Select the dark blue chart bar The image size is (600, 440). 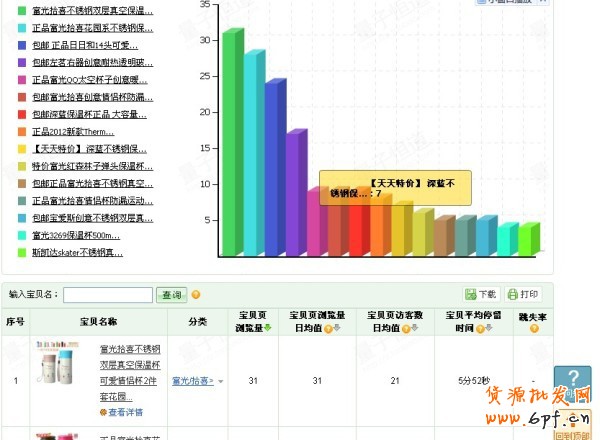276,167
